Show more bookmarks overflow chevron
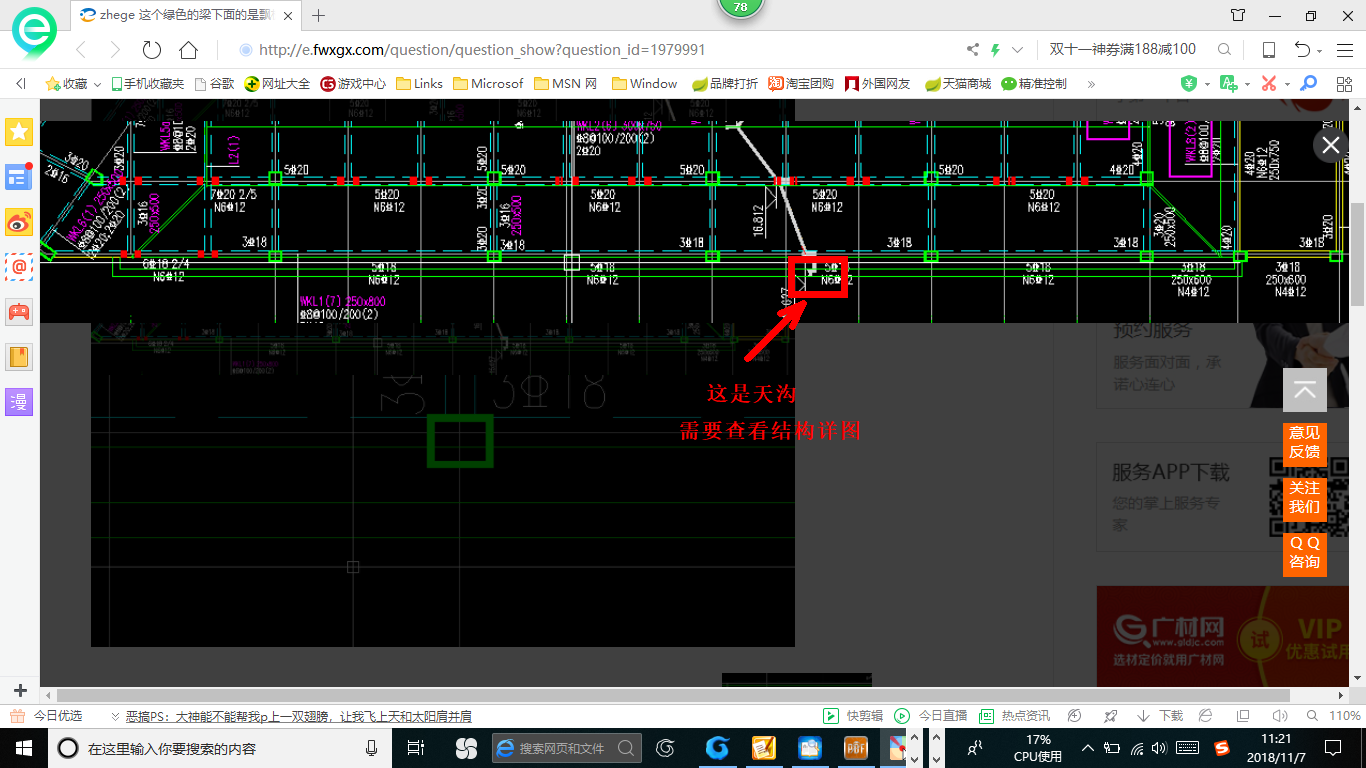This screenshot has width=1366, height=768. click(x=1091, y=84)
